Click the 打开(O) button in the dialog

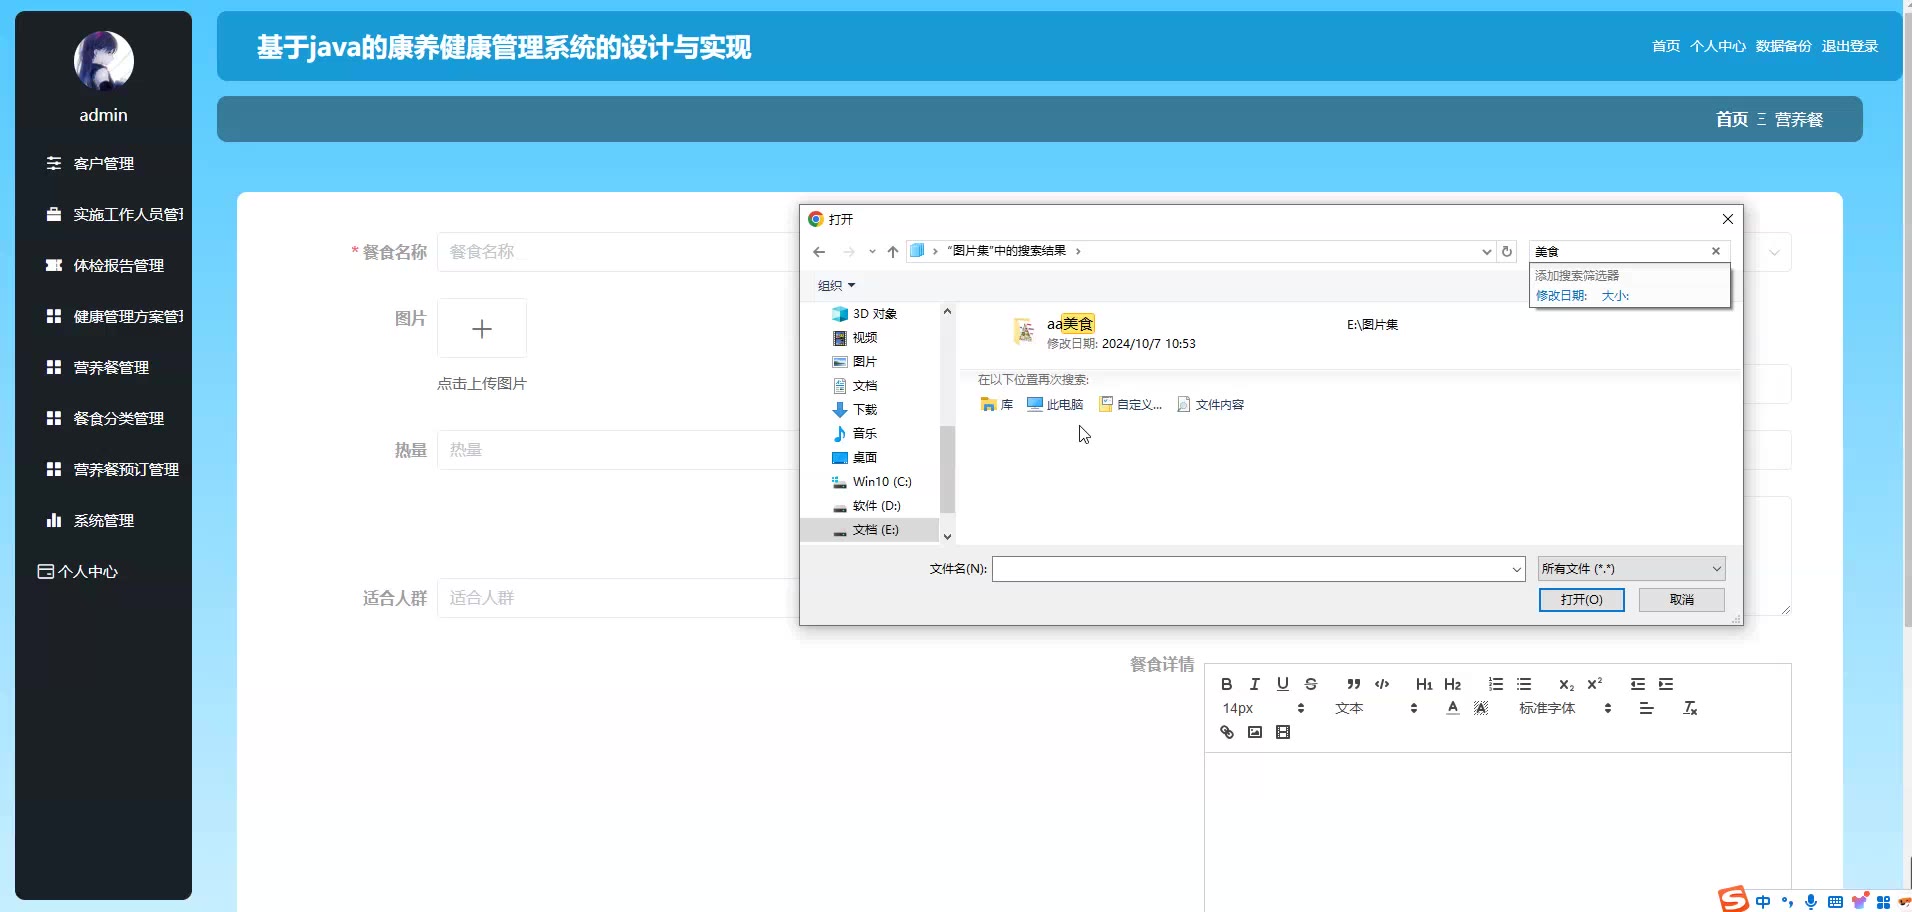[1581, 600]
